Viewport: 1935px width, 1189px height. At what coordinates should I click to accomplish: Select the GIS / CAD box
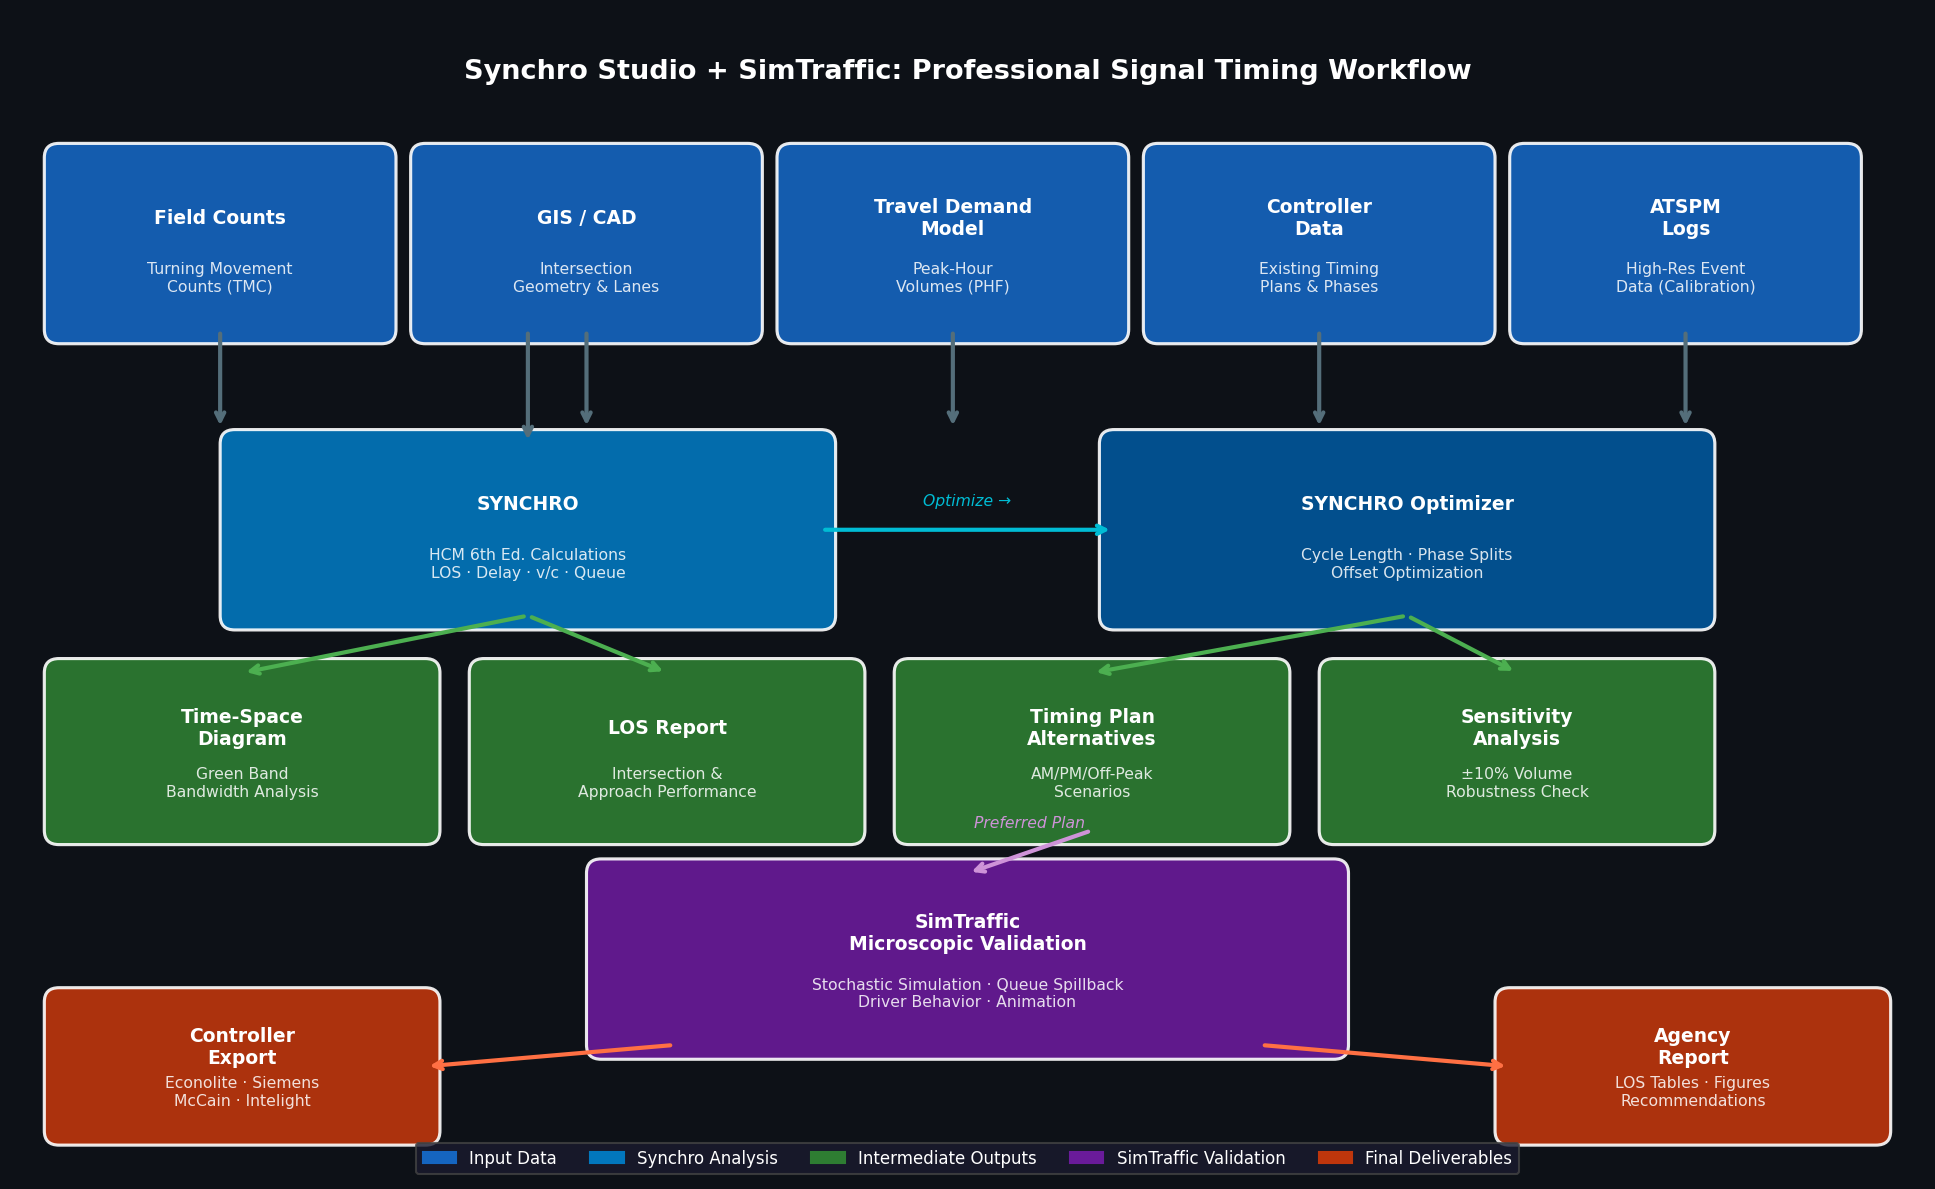click(x=586, y=243)
